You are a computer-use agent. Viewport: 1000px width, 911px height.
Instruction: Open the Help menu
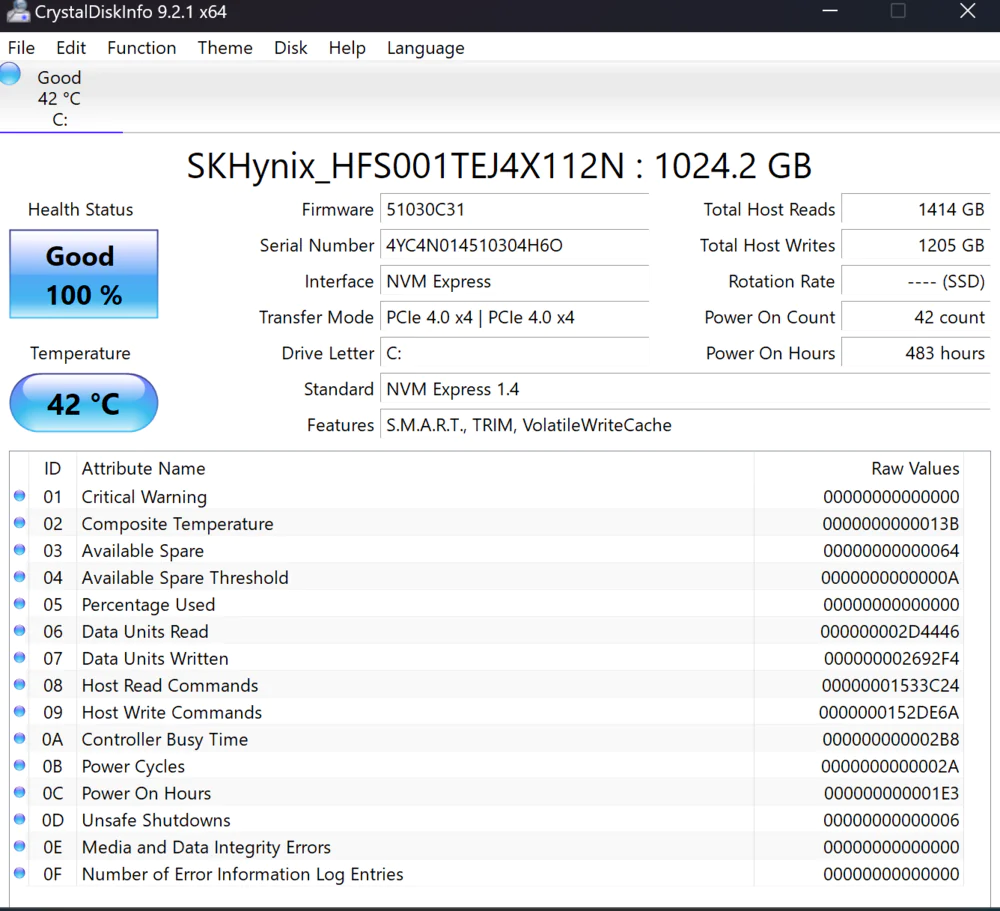pos(347,48)
